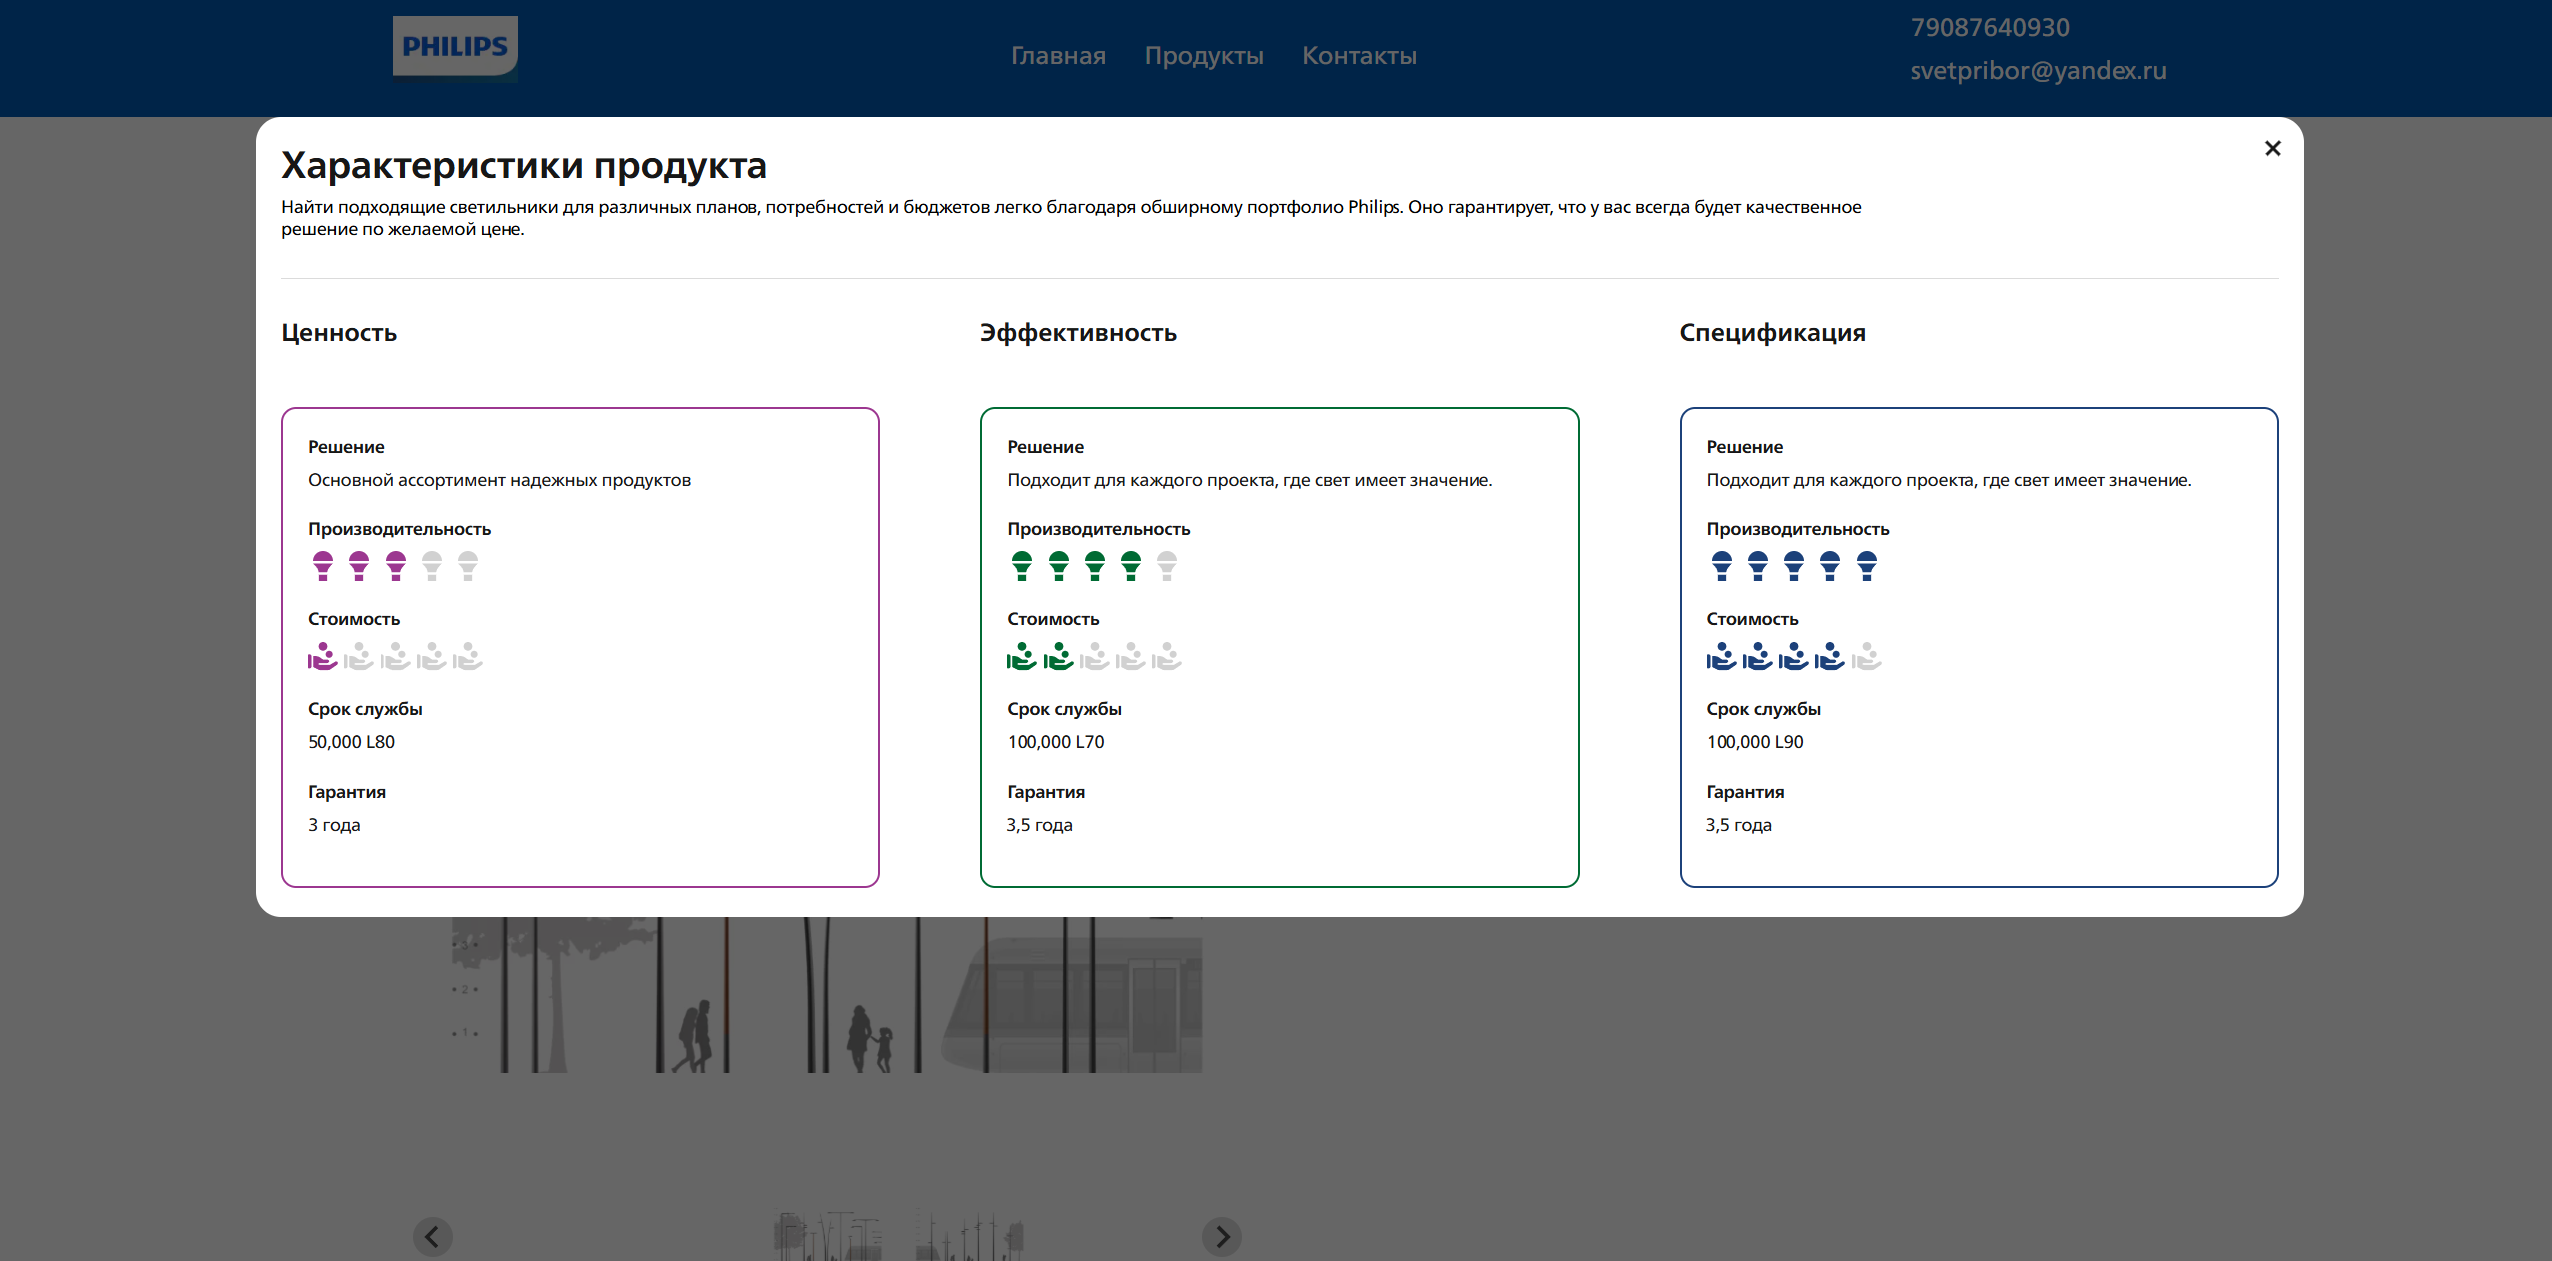Click the second carousel thumbnail below

969,1237
